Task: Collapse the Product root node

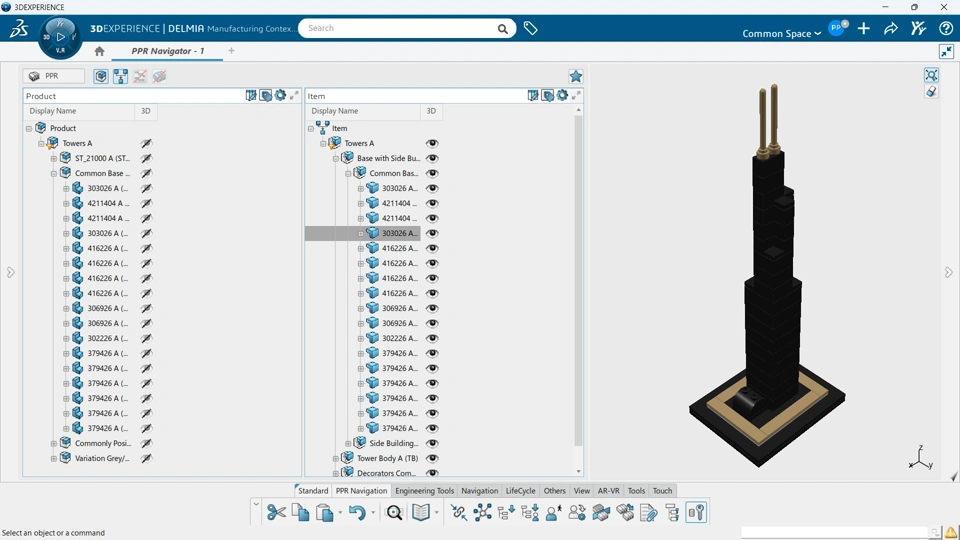Action: [29, 129]
